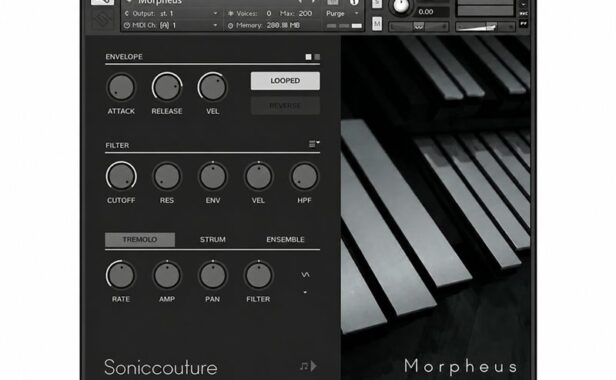Adjust the Tune knob in header
Screen dimensions: 616x380
click(x=401, y=5)
